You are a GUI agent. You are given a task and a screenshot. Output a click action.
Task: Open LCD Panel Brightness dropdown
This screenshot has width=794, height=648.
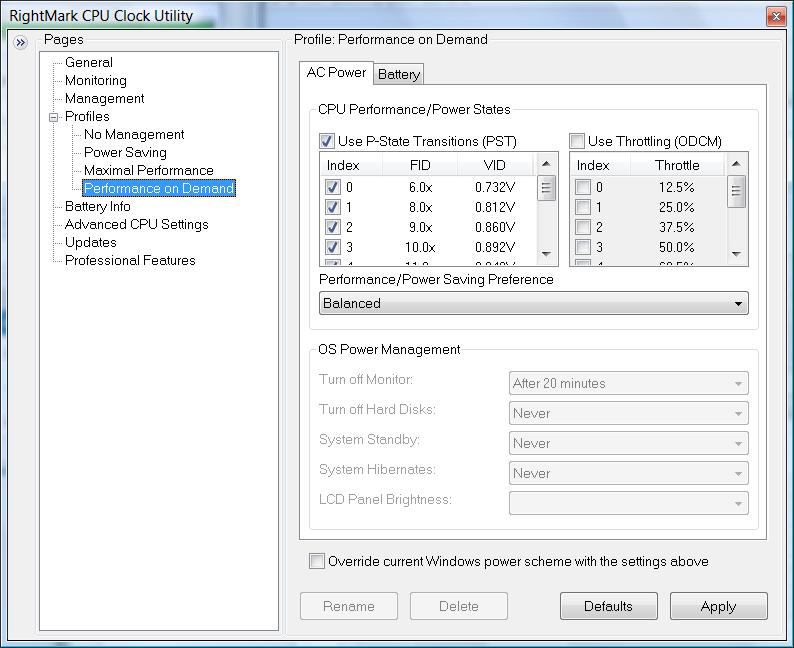[x=628, y=503]
